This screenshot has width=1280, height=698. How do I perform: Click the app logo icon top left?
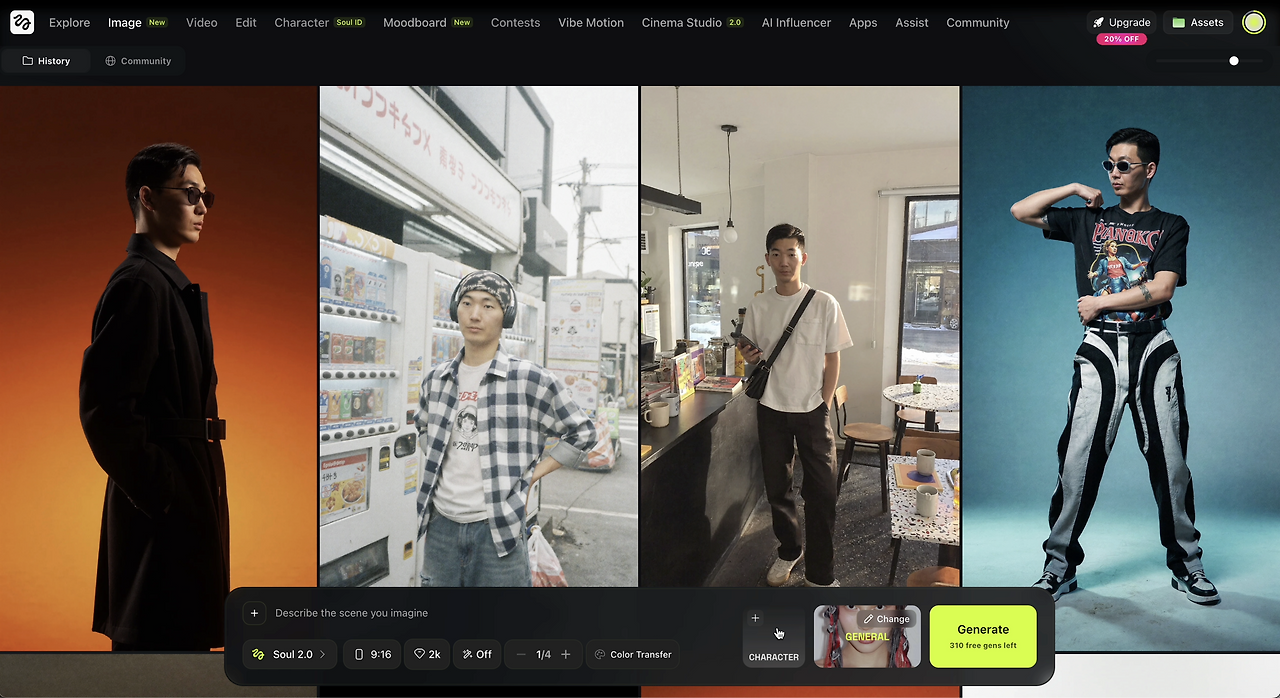[21, 21]
